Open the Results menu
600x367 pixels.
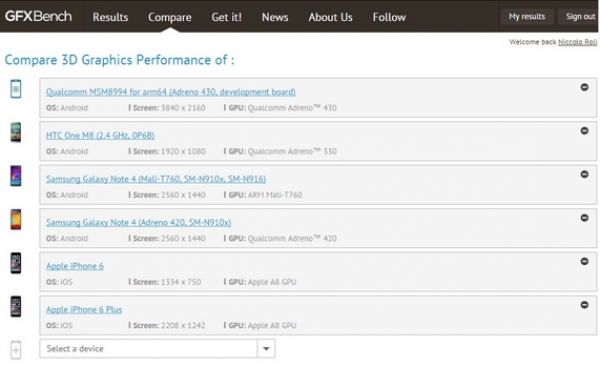click(110, 17)
